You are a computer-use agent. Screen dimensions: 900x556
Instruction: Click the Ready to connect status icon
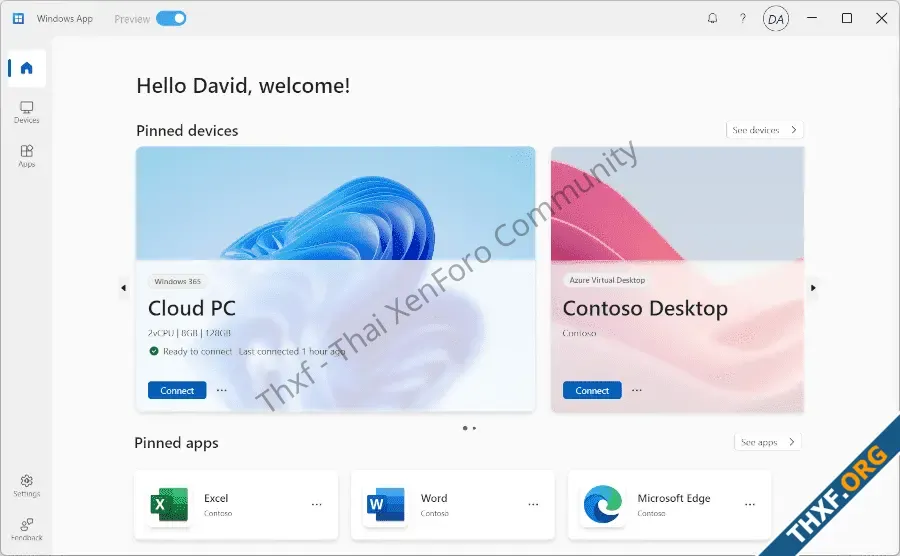pyautogui.click(x=154, y=351)
